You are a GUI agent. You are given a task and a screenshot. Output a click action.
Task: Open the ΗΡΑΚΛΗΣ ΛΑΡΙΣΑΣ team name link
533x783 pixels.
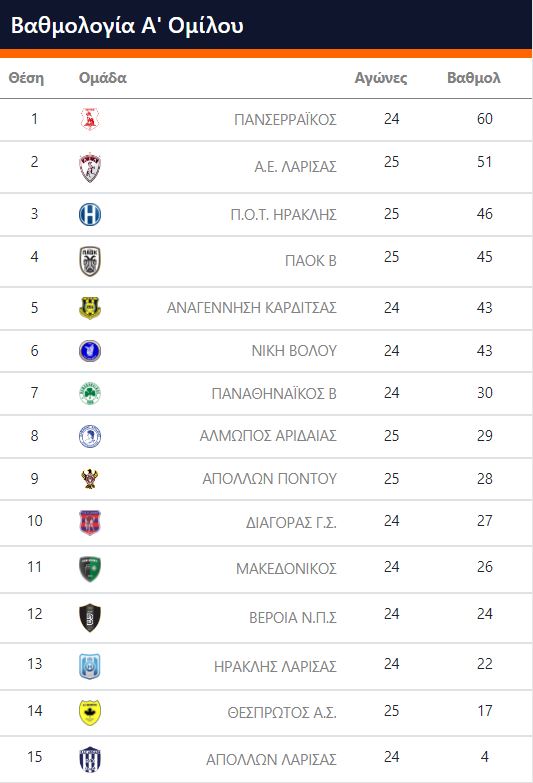click(275, 667)
